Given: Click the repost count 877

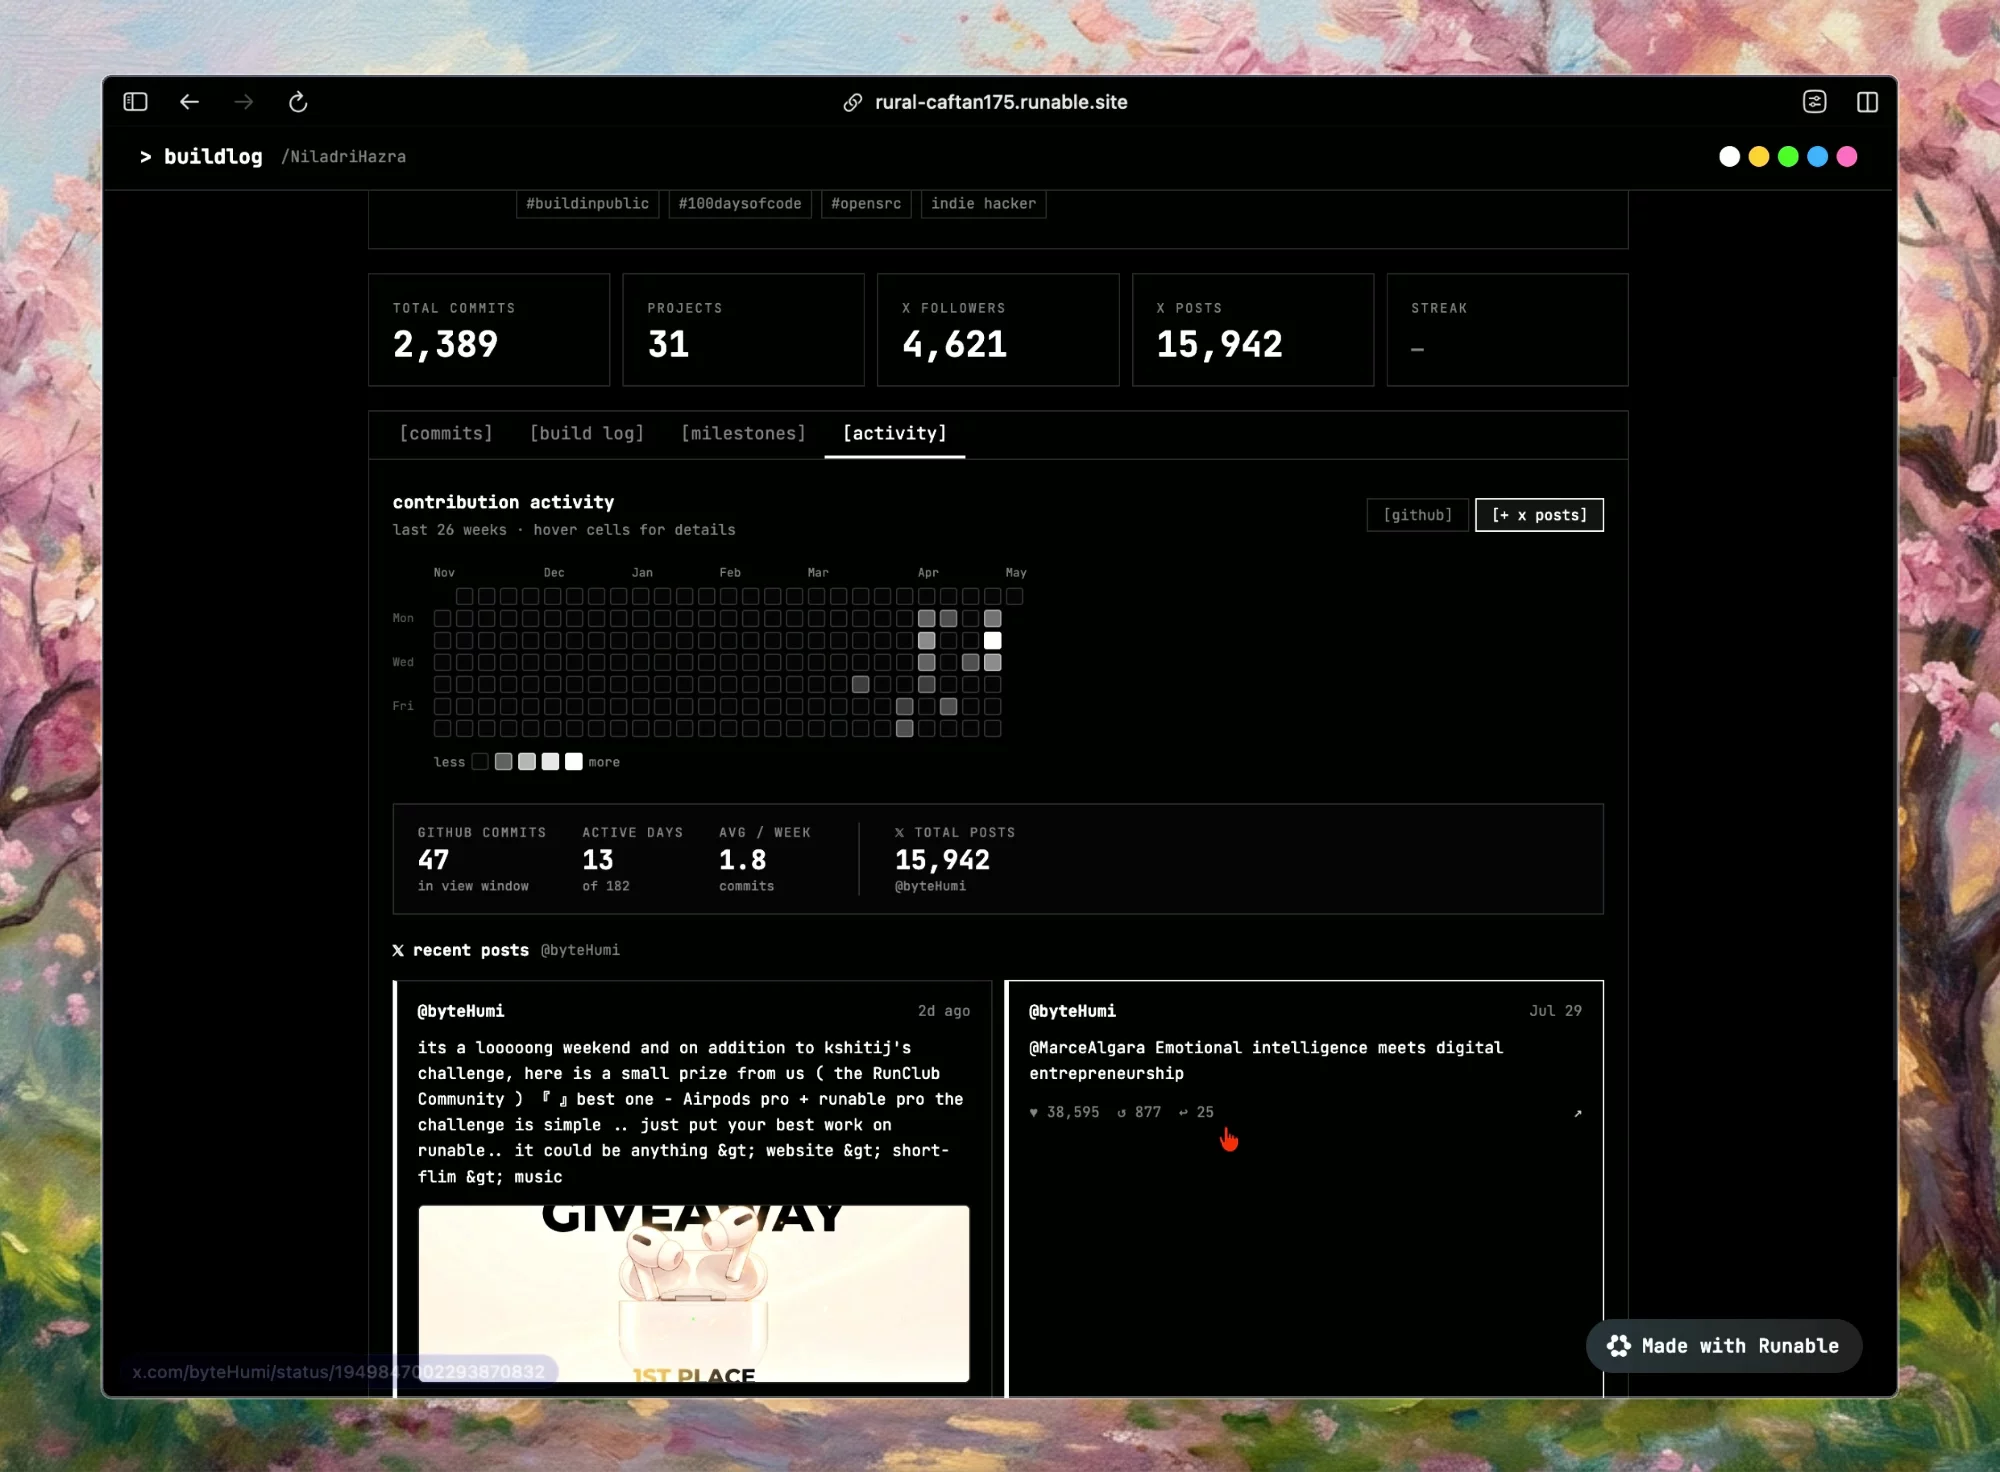Looking at the screenshot, I should (1139, 1112).
